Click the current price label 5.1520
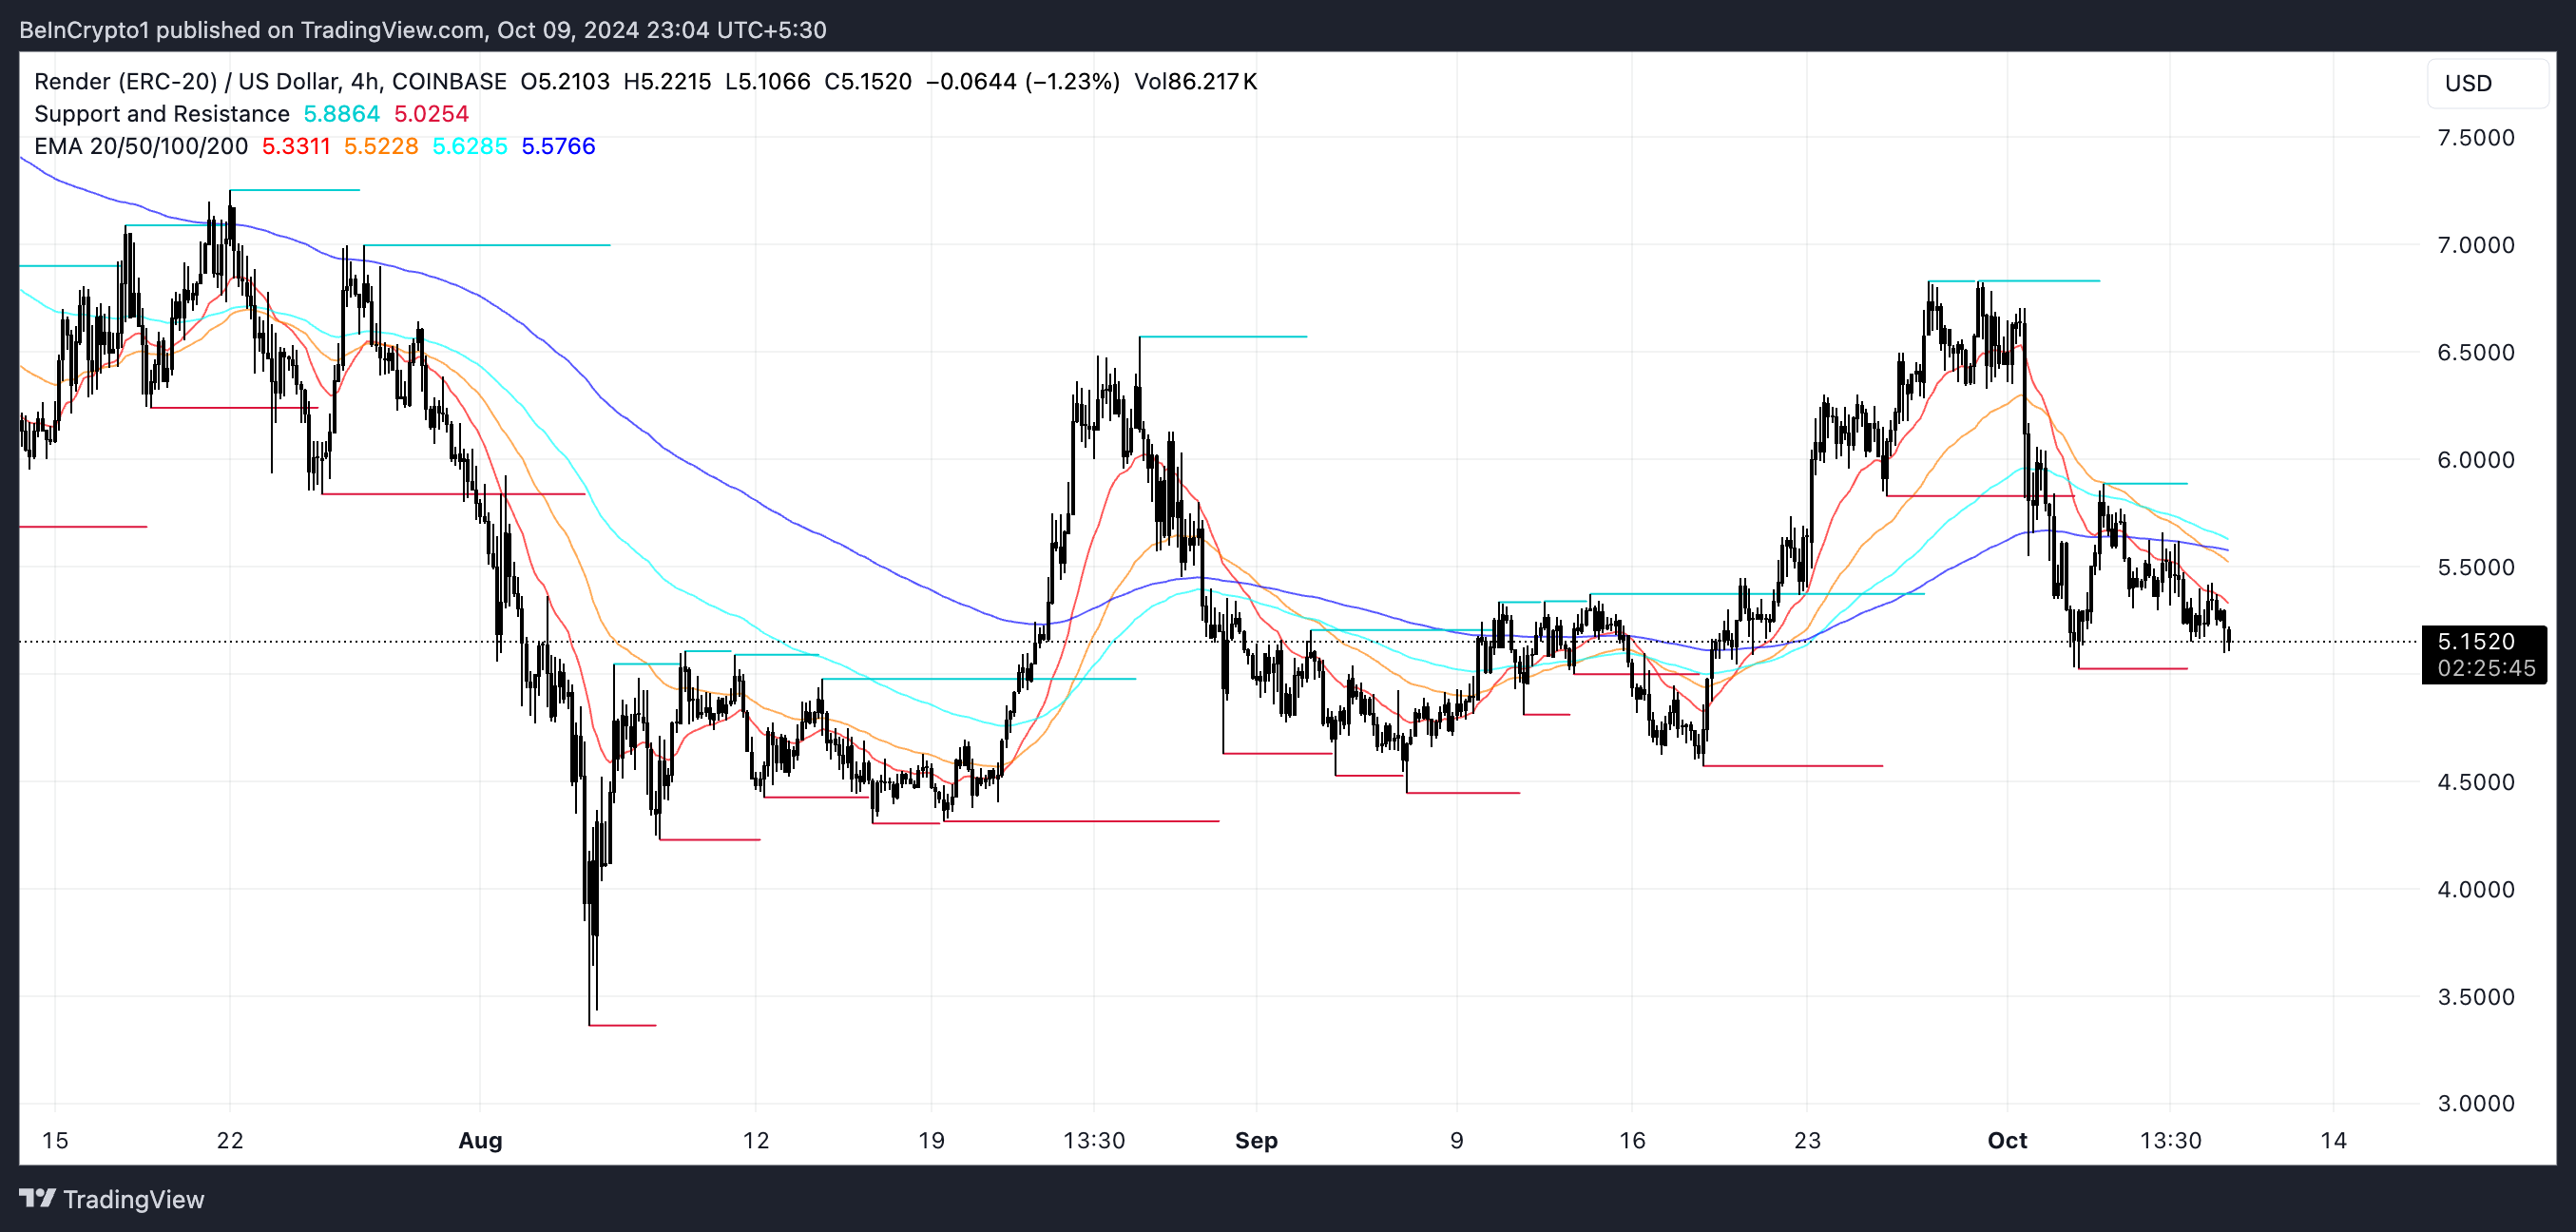 (x=2475, y=642)
